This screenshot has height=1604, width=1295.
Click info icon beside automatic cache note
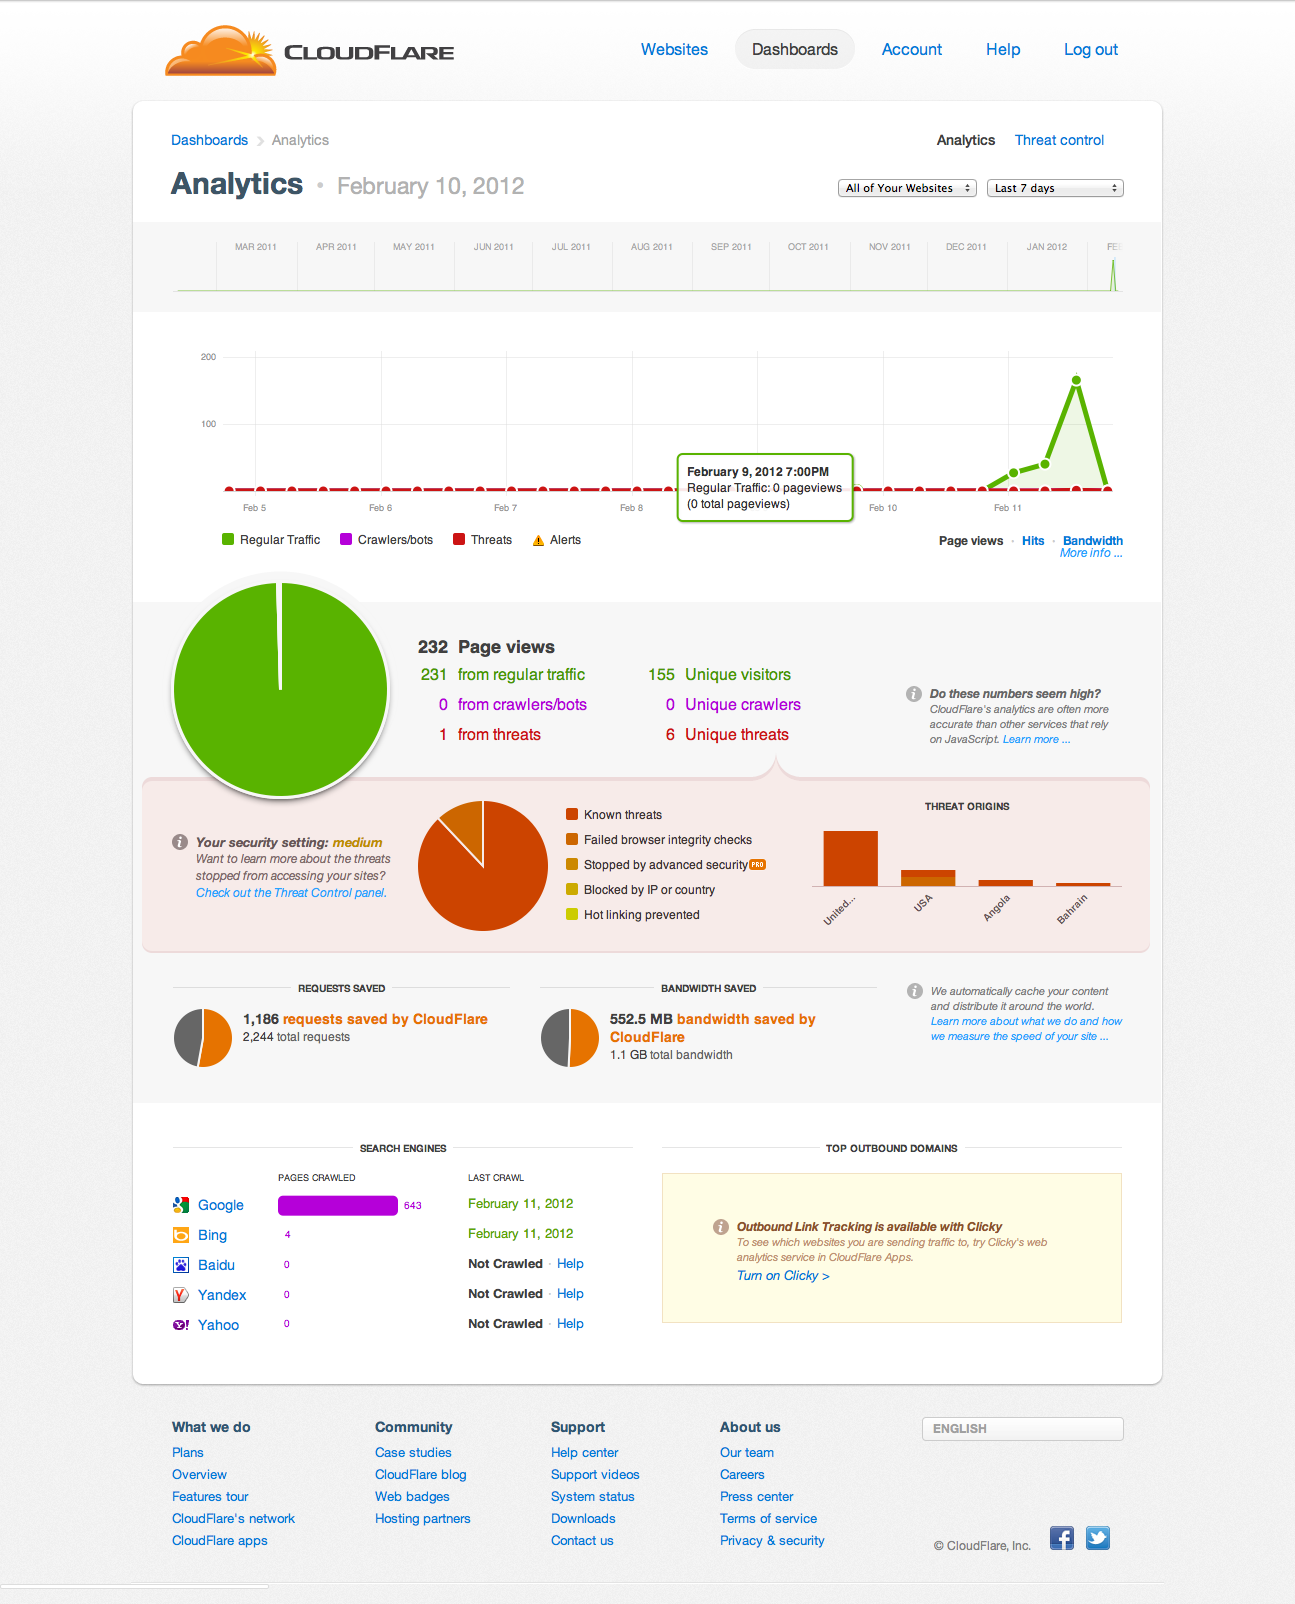[x=915, y=991]
